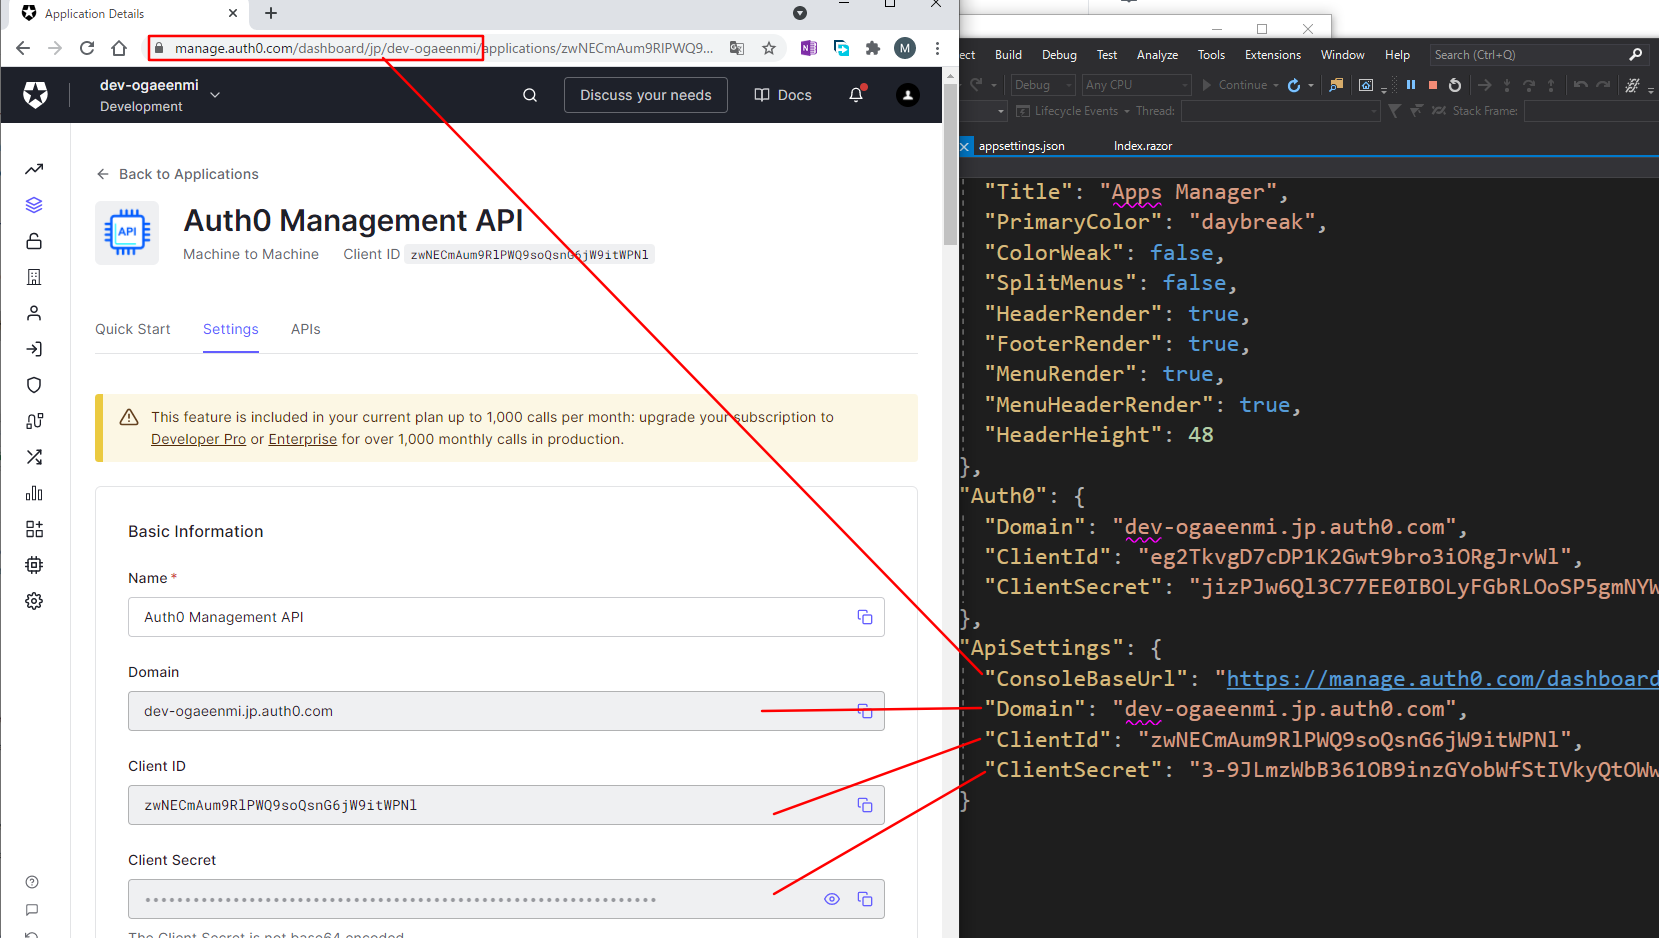Click the OneNote browser extension icon

(x=809, y=48)
